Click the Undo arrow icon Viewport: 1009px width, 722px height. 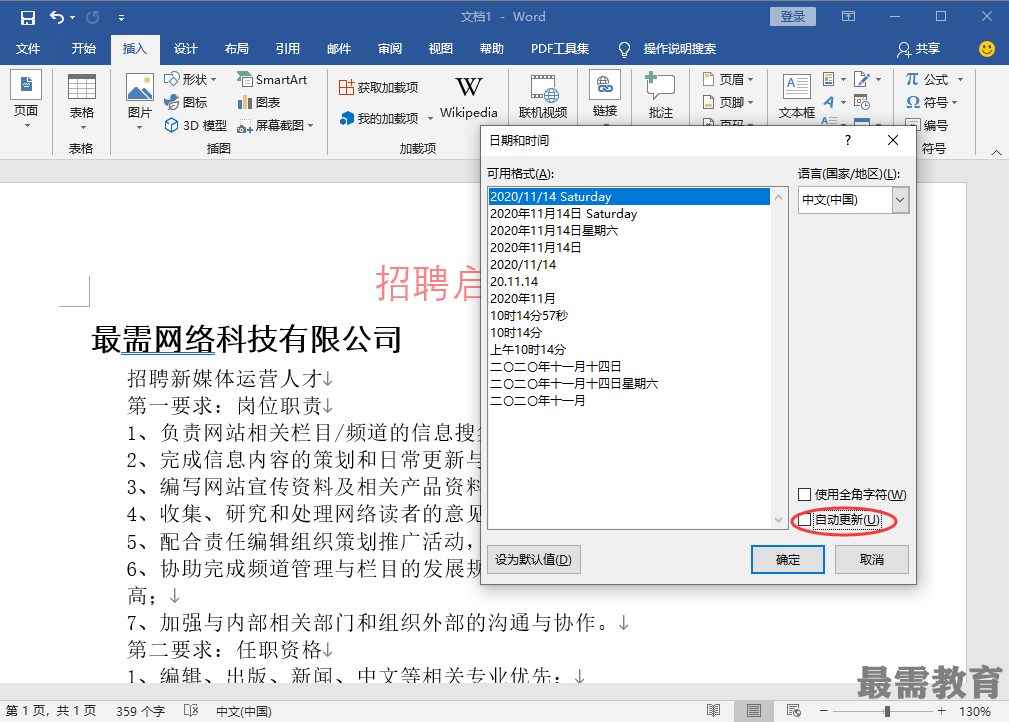(57, 17)
